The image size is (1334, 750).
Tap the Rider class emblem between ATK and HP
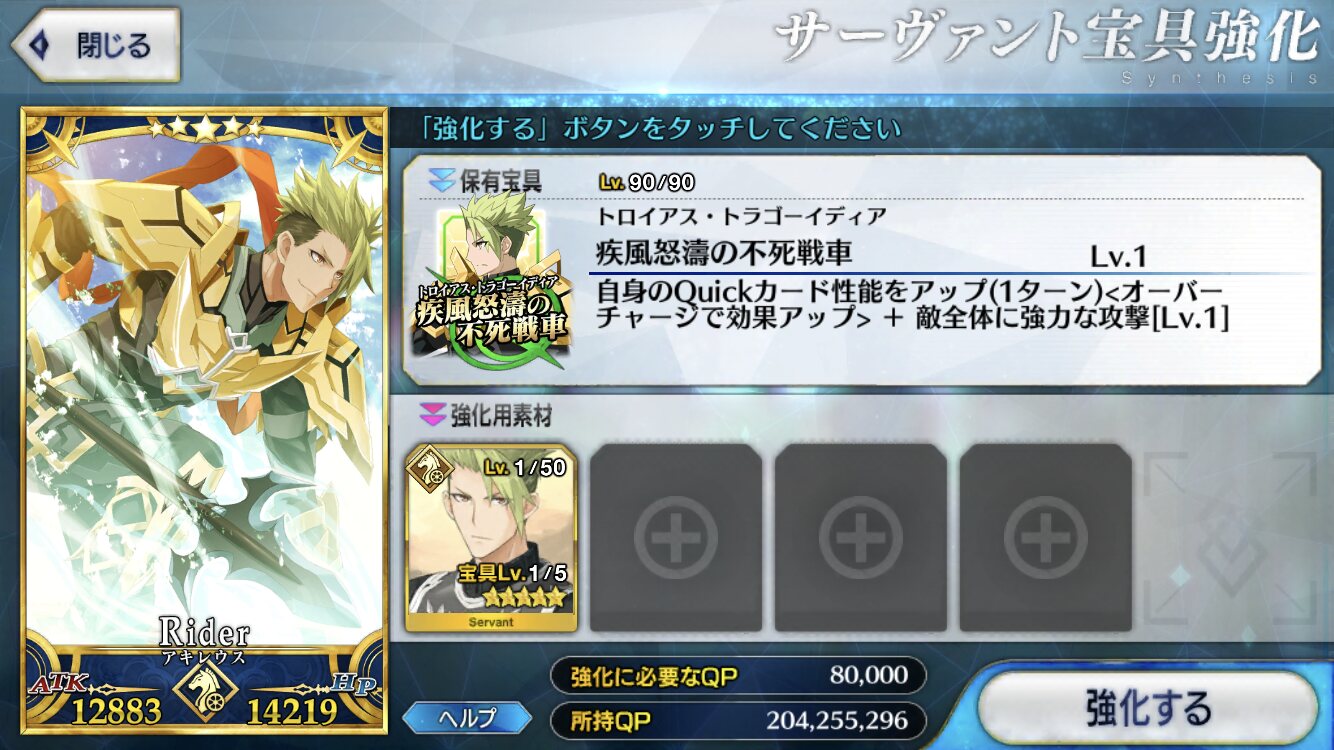(208, 689)
